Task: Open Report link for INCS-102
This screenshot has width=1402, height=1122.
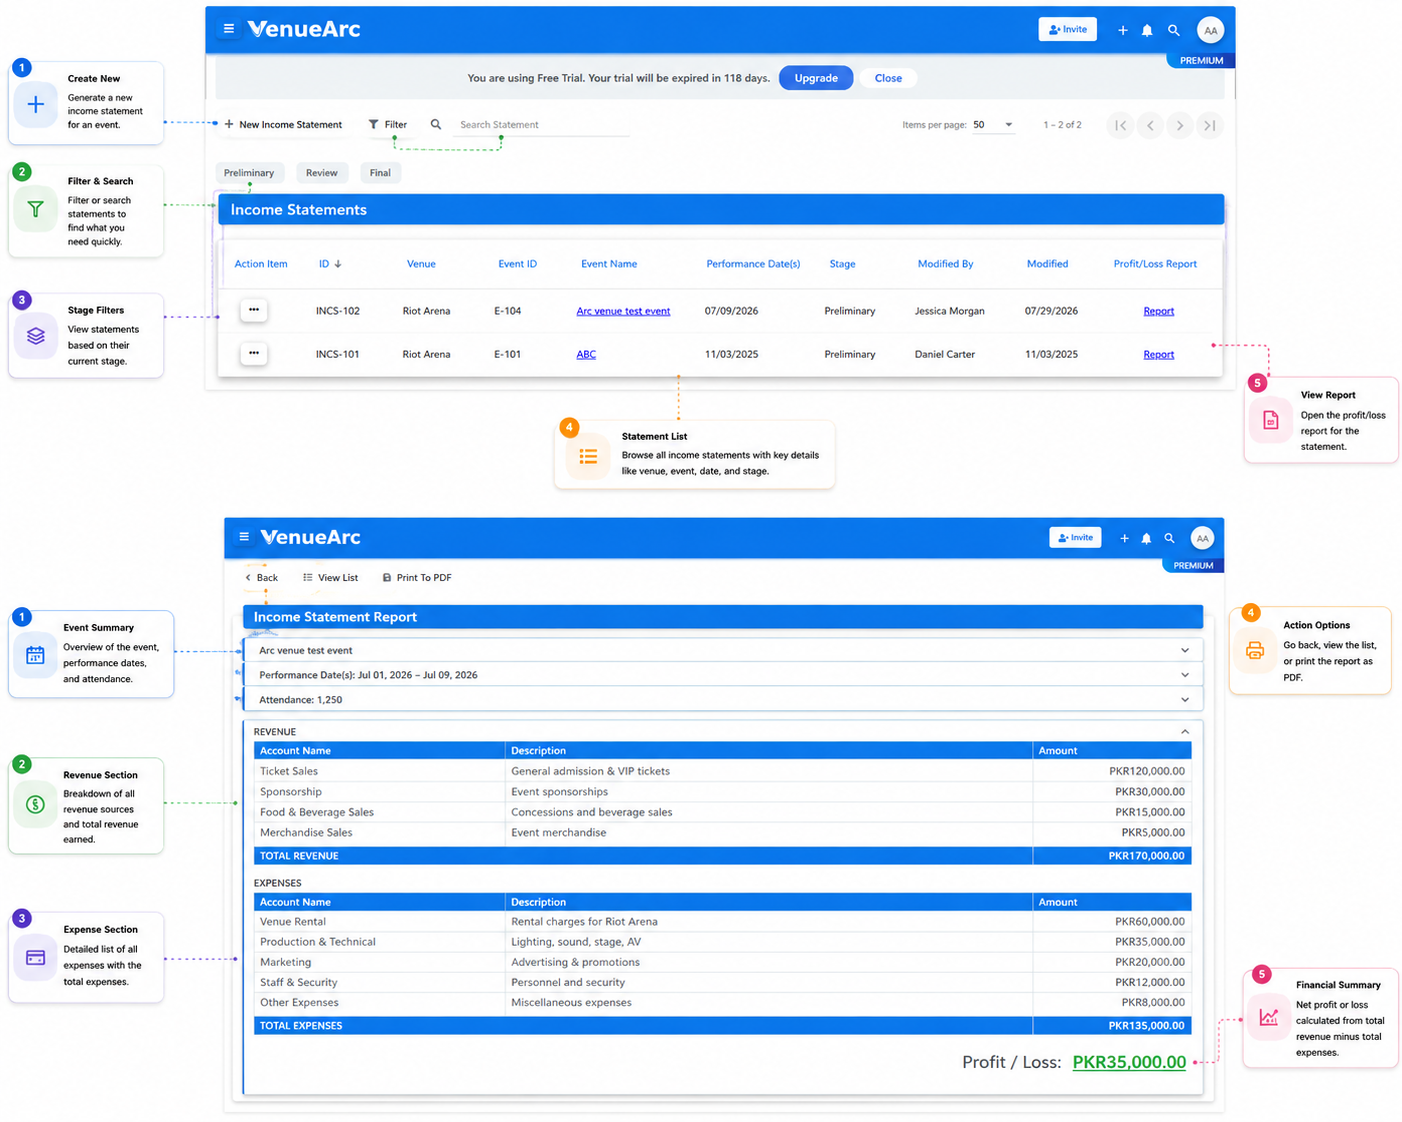Action: 1159,311
